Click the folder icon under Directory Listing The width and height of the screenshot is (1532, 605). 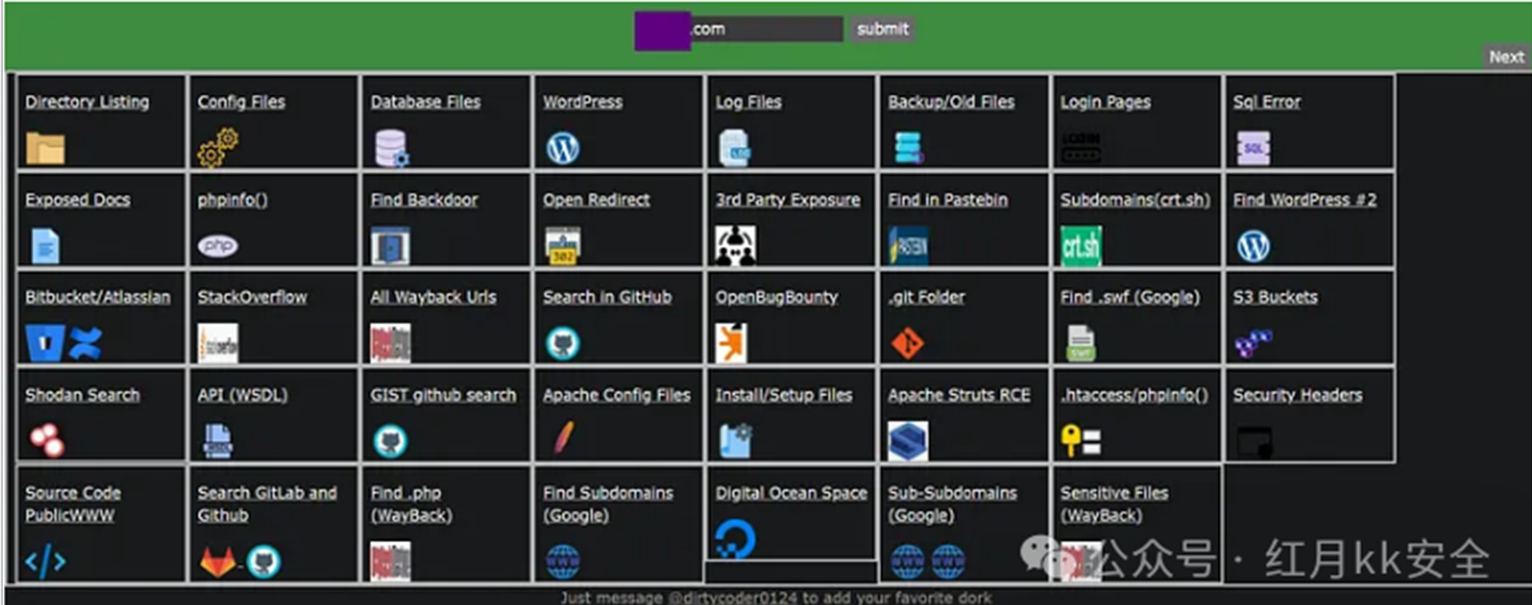click(45, 148)
